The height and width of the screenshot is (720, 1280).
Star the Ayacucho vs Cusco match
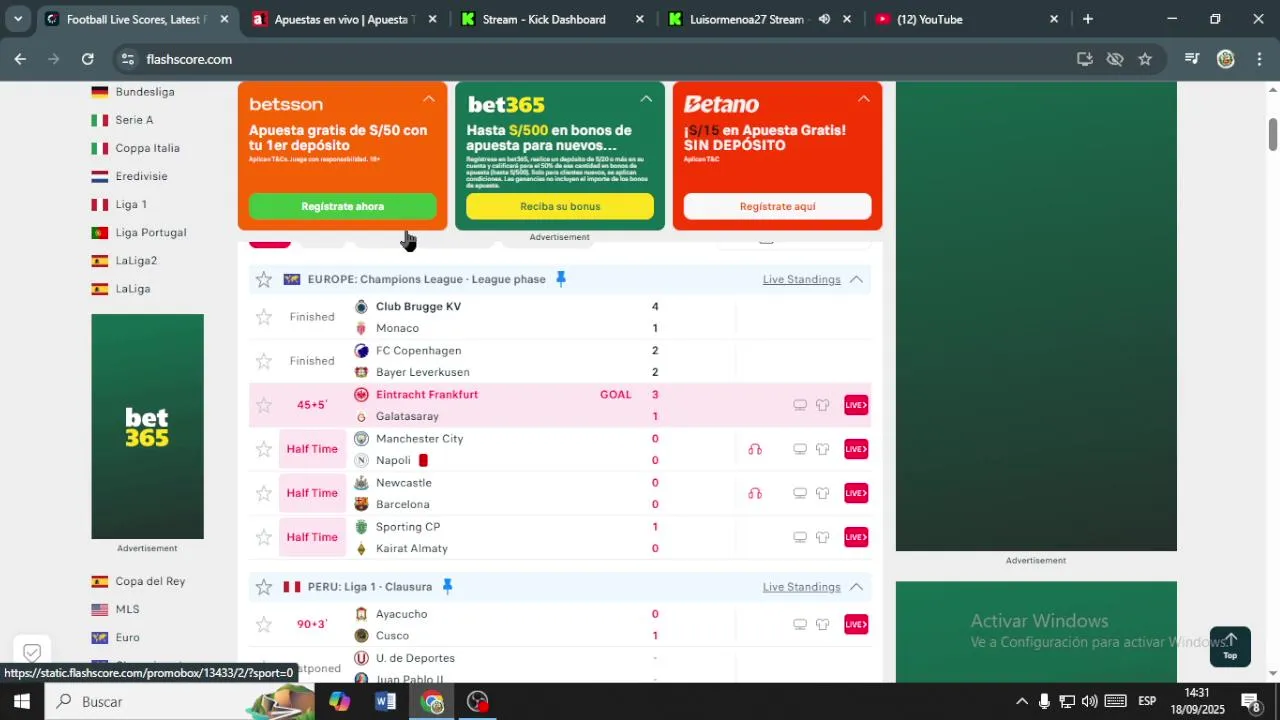(264, 624)
